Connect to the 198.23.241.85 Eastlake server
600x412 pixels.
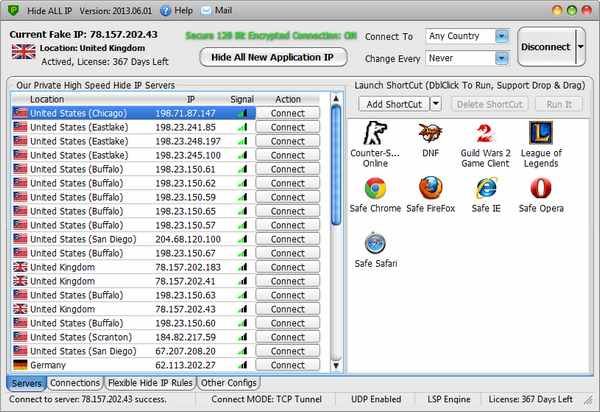[x=287, y=127]
